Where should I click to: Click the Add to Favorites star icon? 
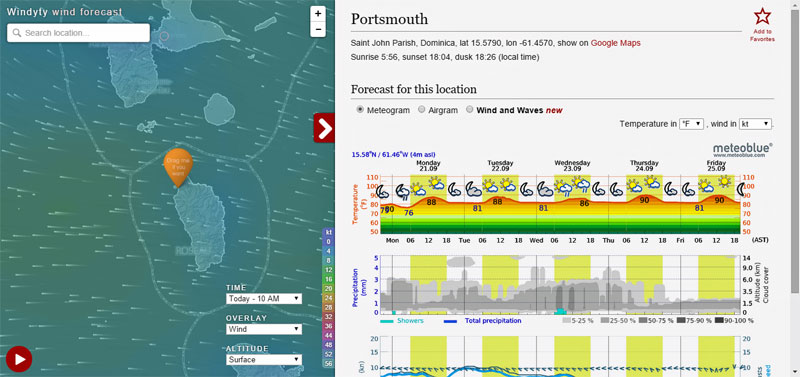[762, 17]
